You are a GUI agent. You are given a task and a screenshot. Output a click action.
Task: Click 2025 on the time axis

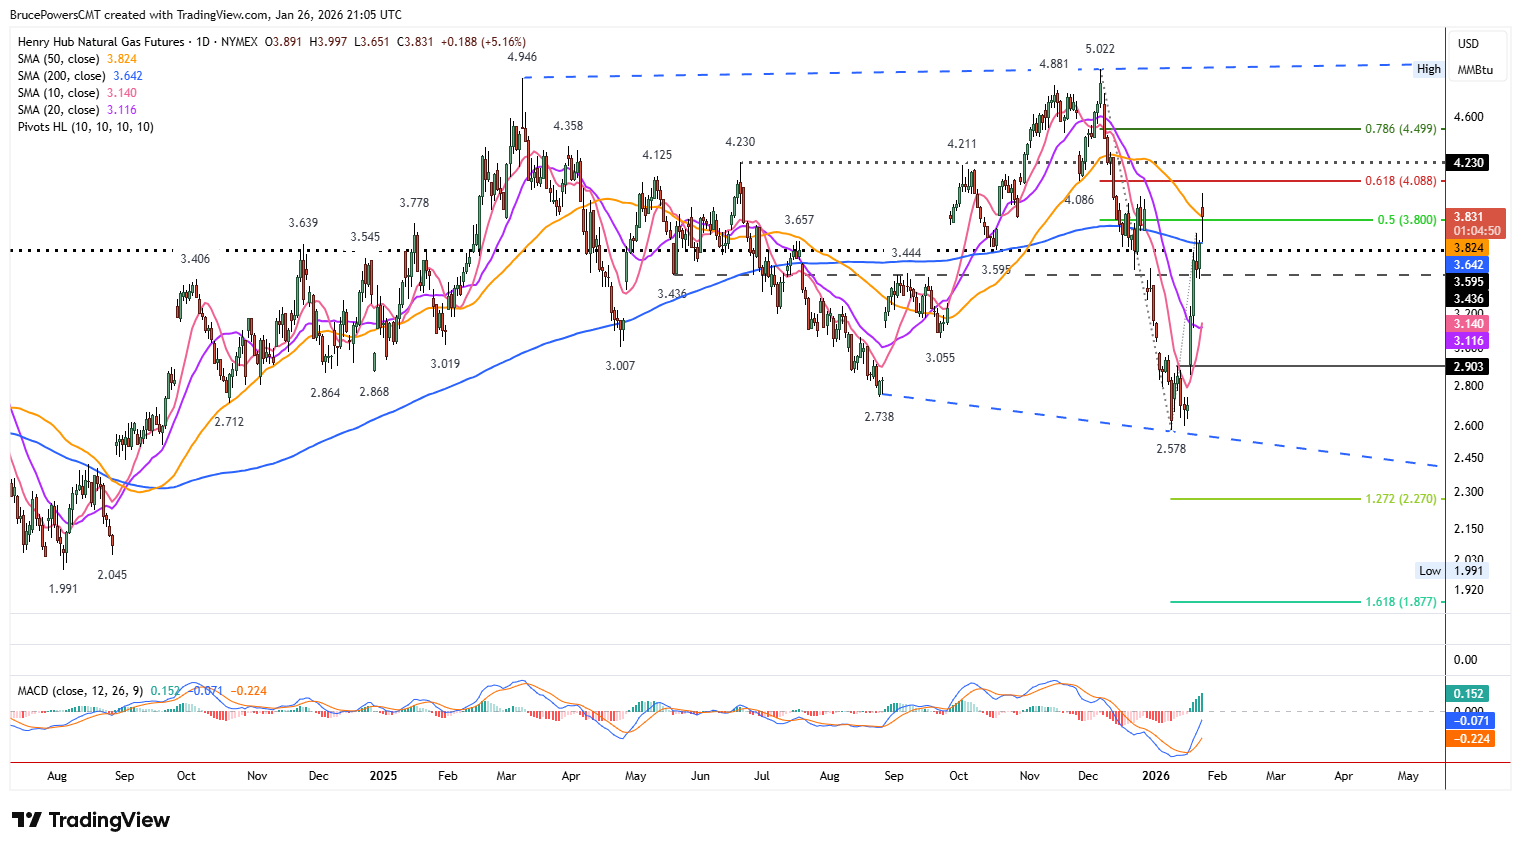pyautogui.click(x=384, y=775)
